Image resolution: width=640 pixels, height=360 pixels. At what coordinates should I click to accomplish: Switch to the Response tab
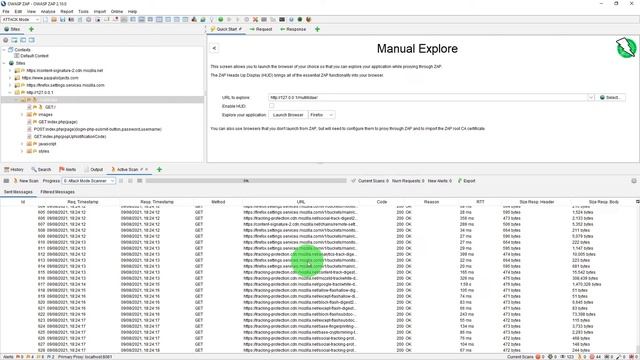click(x=293, y=29)
